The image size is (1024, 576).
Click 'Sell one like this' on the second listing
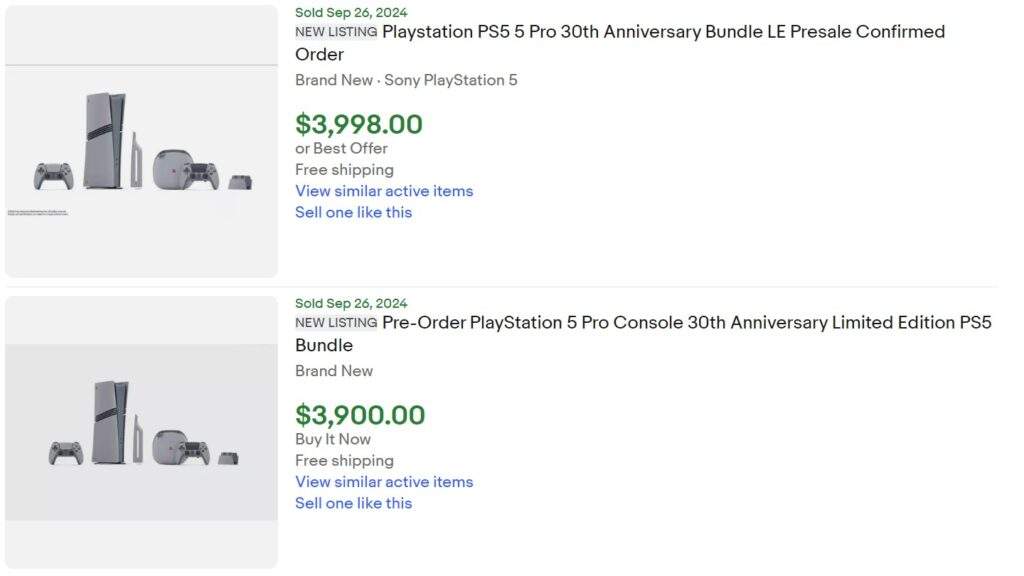[x=353, y=503]
